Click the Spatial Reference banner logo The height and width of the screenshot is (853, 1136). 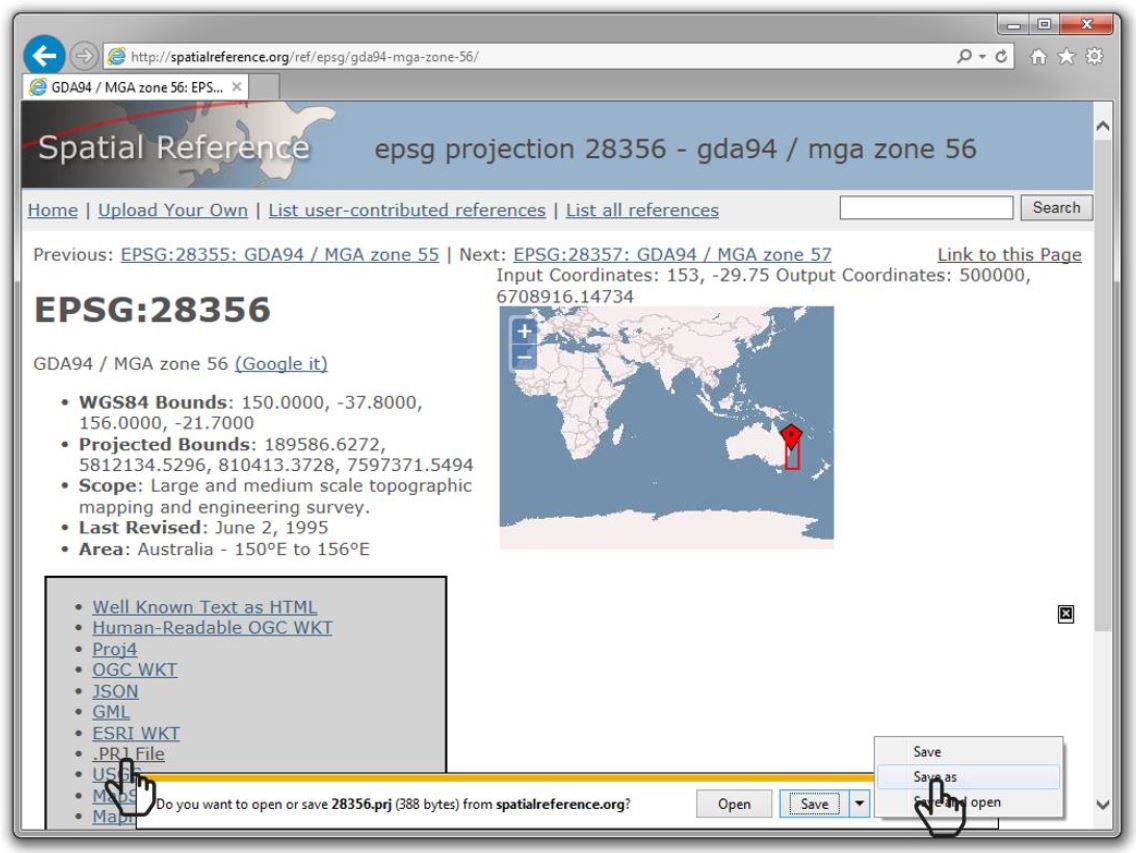click(x=174, y=147)
